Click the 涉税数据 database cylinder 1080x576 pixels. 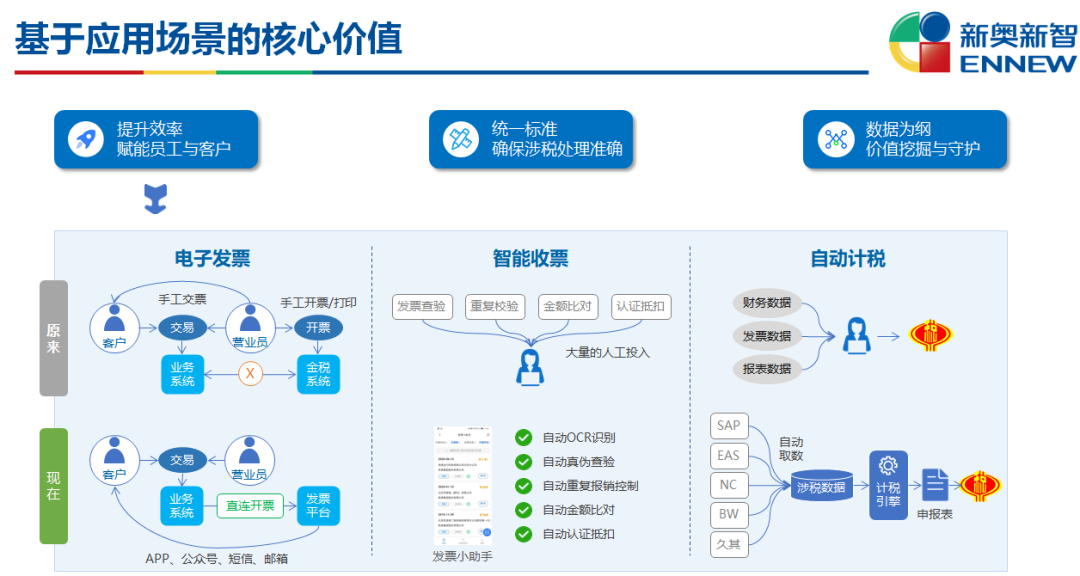click(x=821, y=487)
